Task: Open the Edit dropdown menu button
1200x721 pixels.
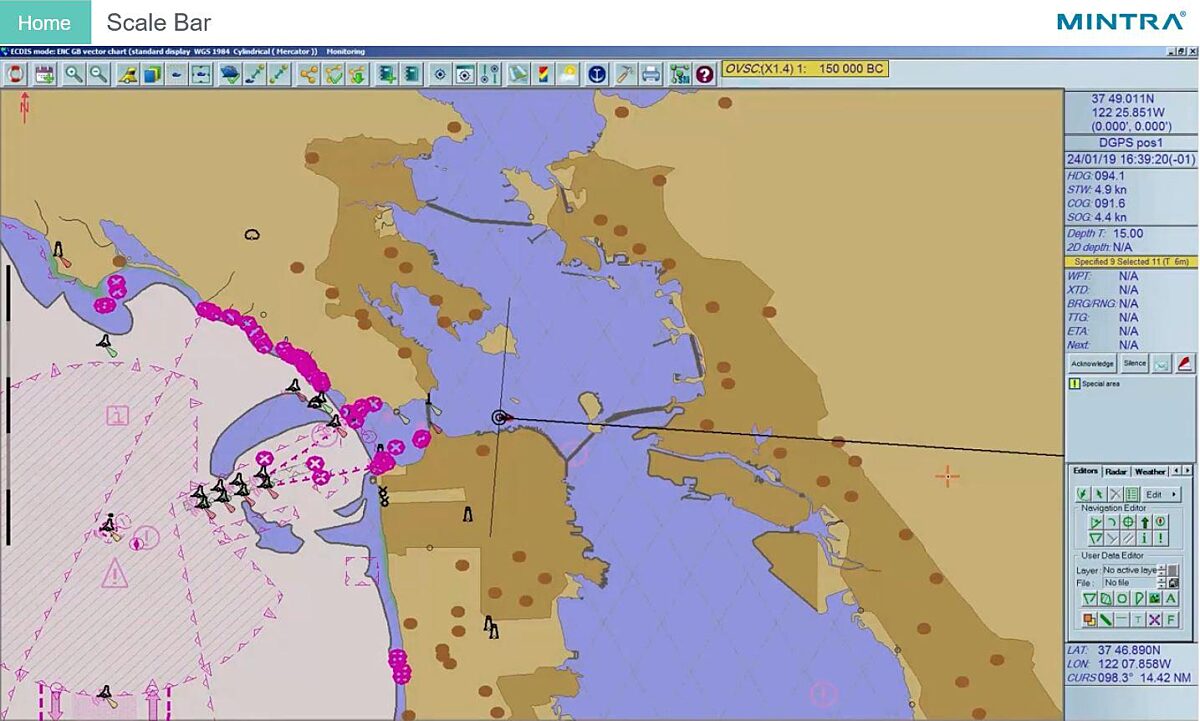Action: point(1161,494)
